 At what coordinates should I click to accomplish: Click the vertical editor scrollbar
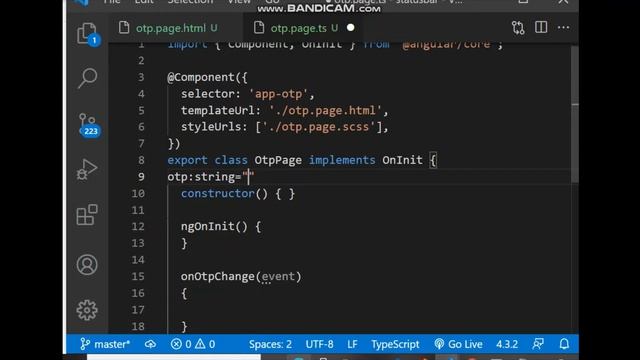tap(575, 114)
